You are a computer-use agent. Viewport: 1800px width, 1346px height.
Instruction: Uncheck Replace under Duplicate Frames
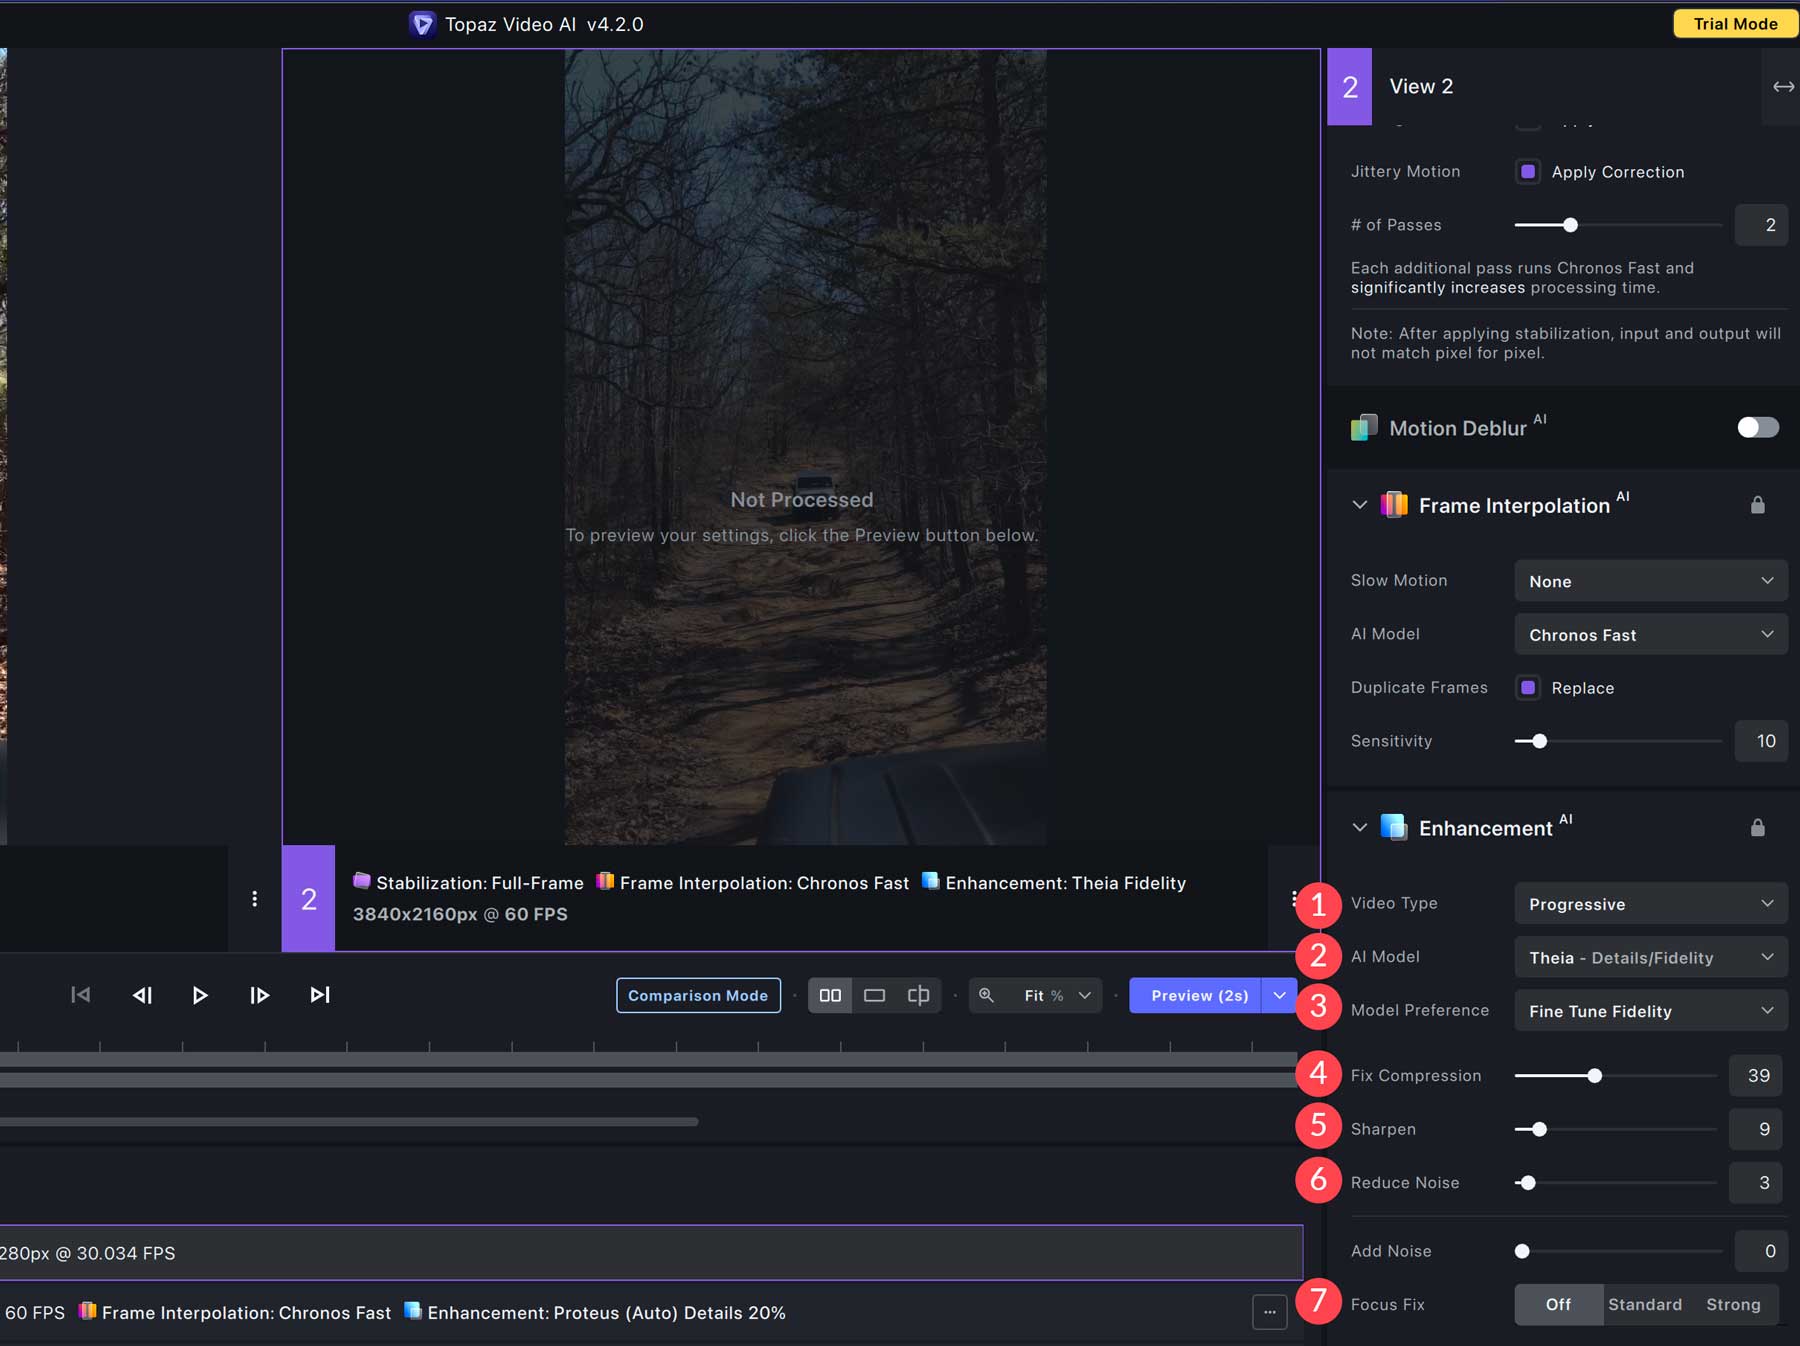point(1528,688)
